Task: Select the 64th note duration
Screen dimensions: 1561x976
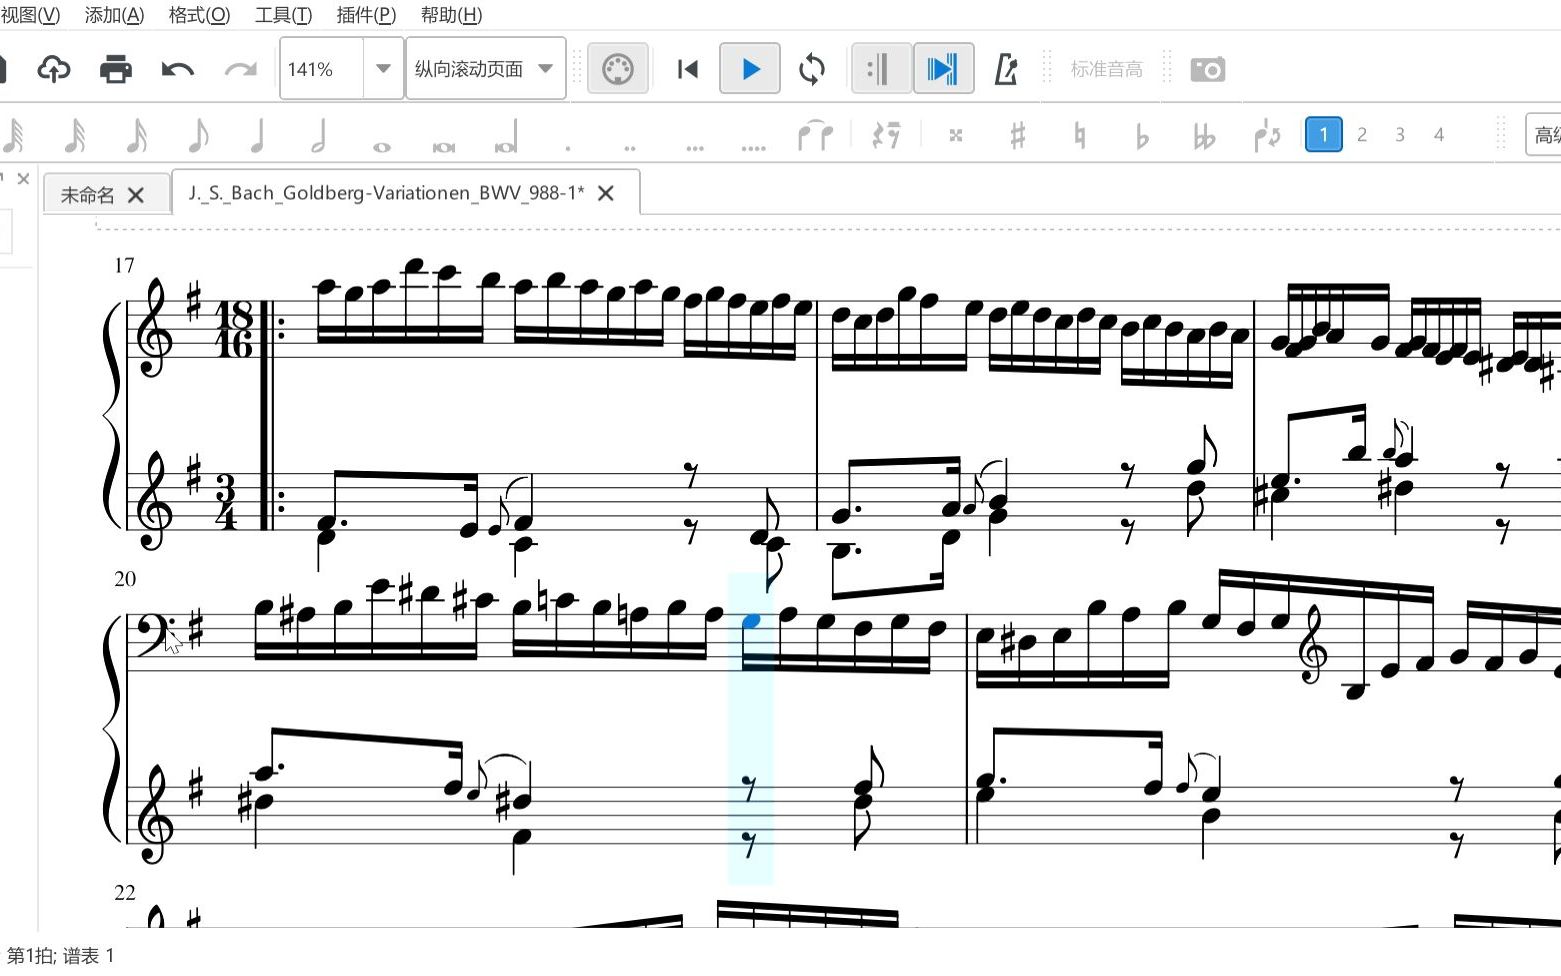Action: (x=14, y=135)
